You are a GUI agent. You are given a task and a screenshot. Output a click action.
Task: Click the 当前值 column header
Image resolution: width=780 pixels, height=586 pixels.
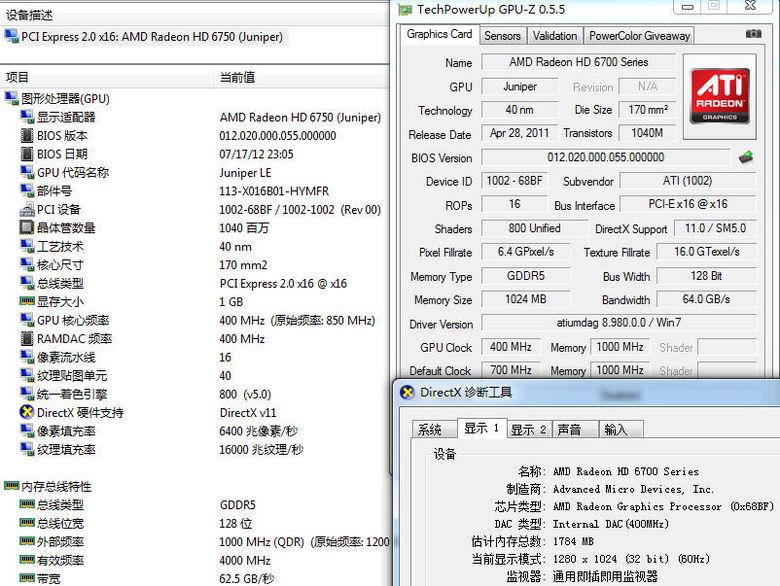click(301, 77)
